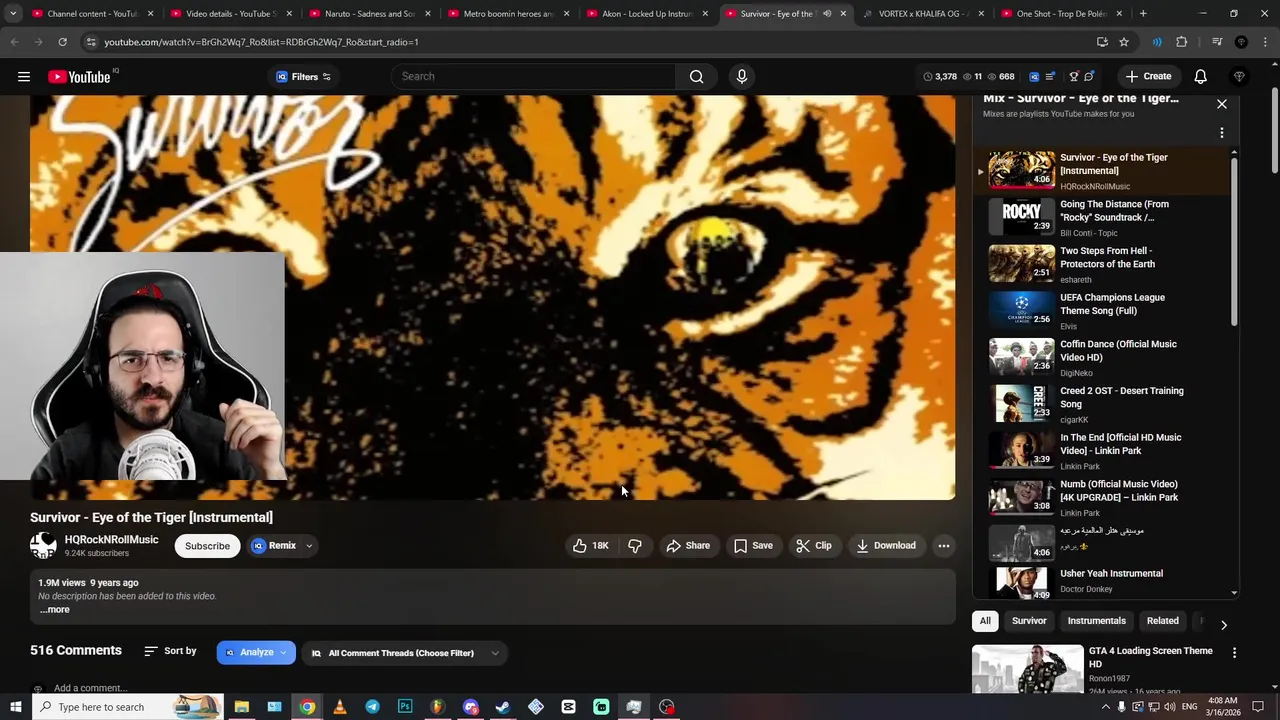
Task: Go to YouTube home via logo
Action: pyautogui.click(x=79, y=77)
